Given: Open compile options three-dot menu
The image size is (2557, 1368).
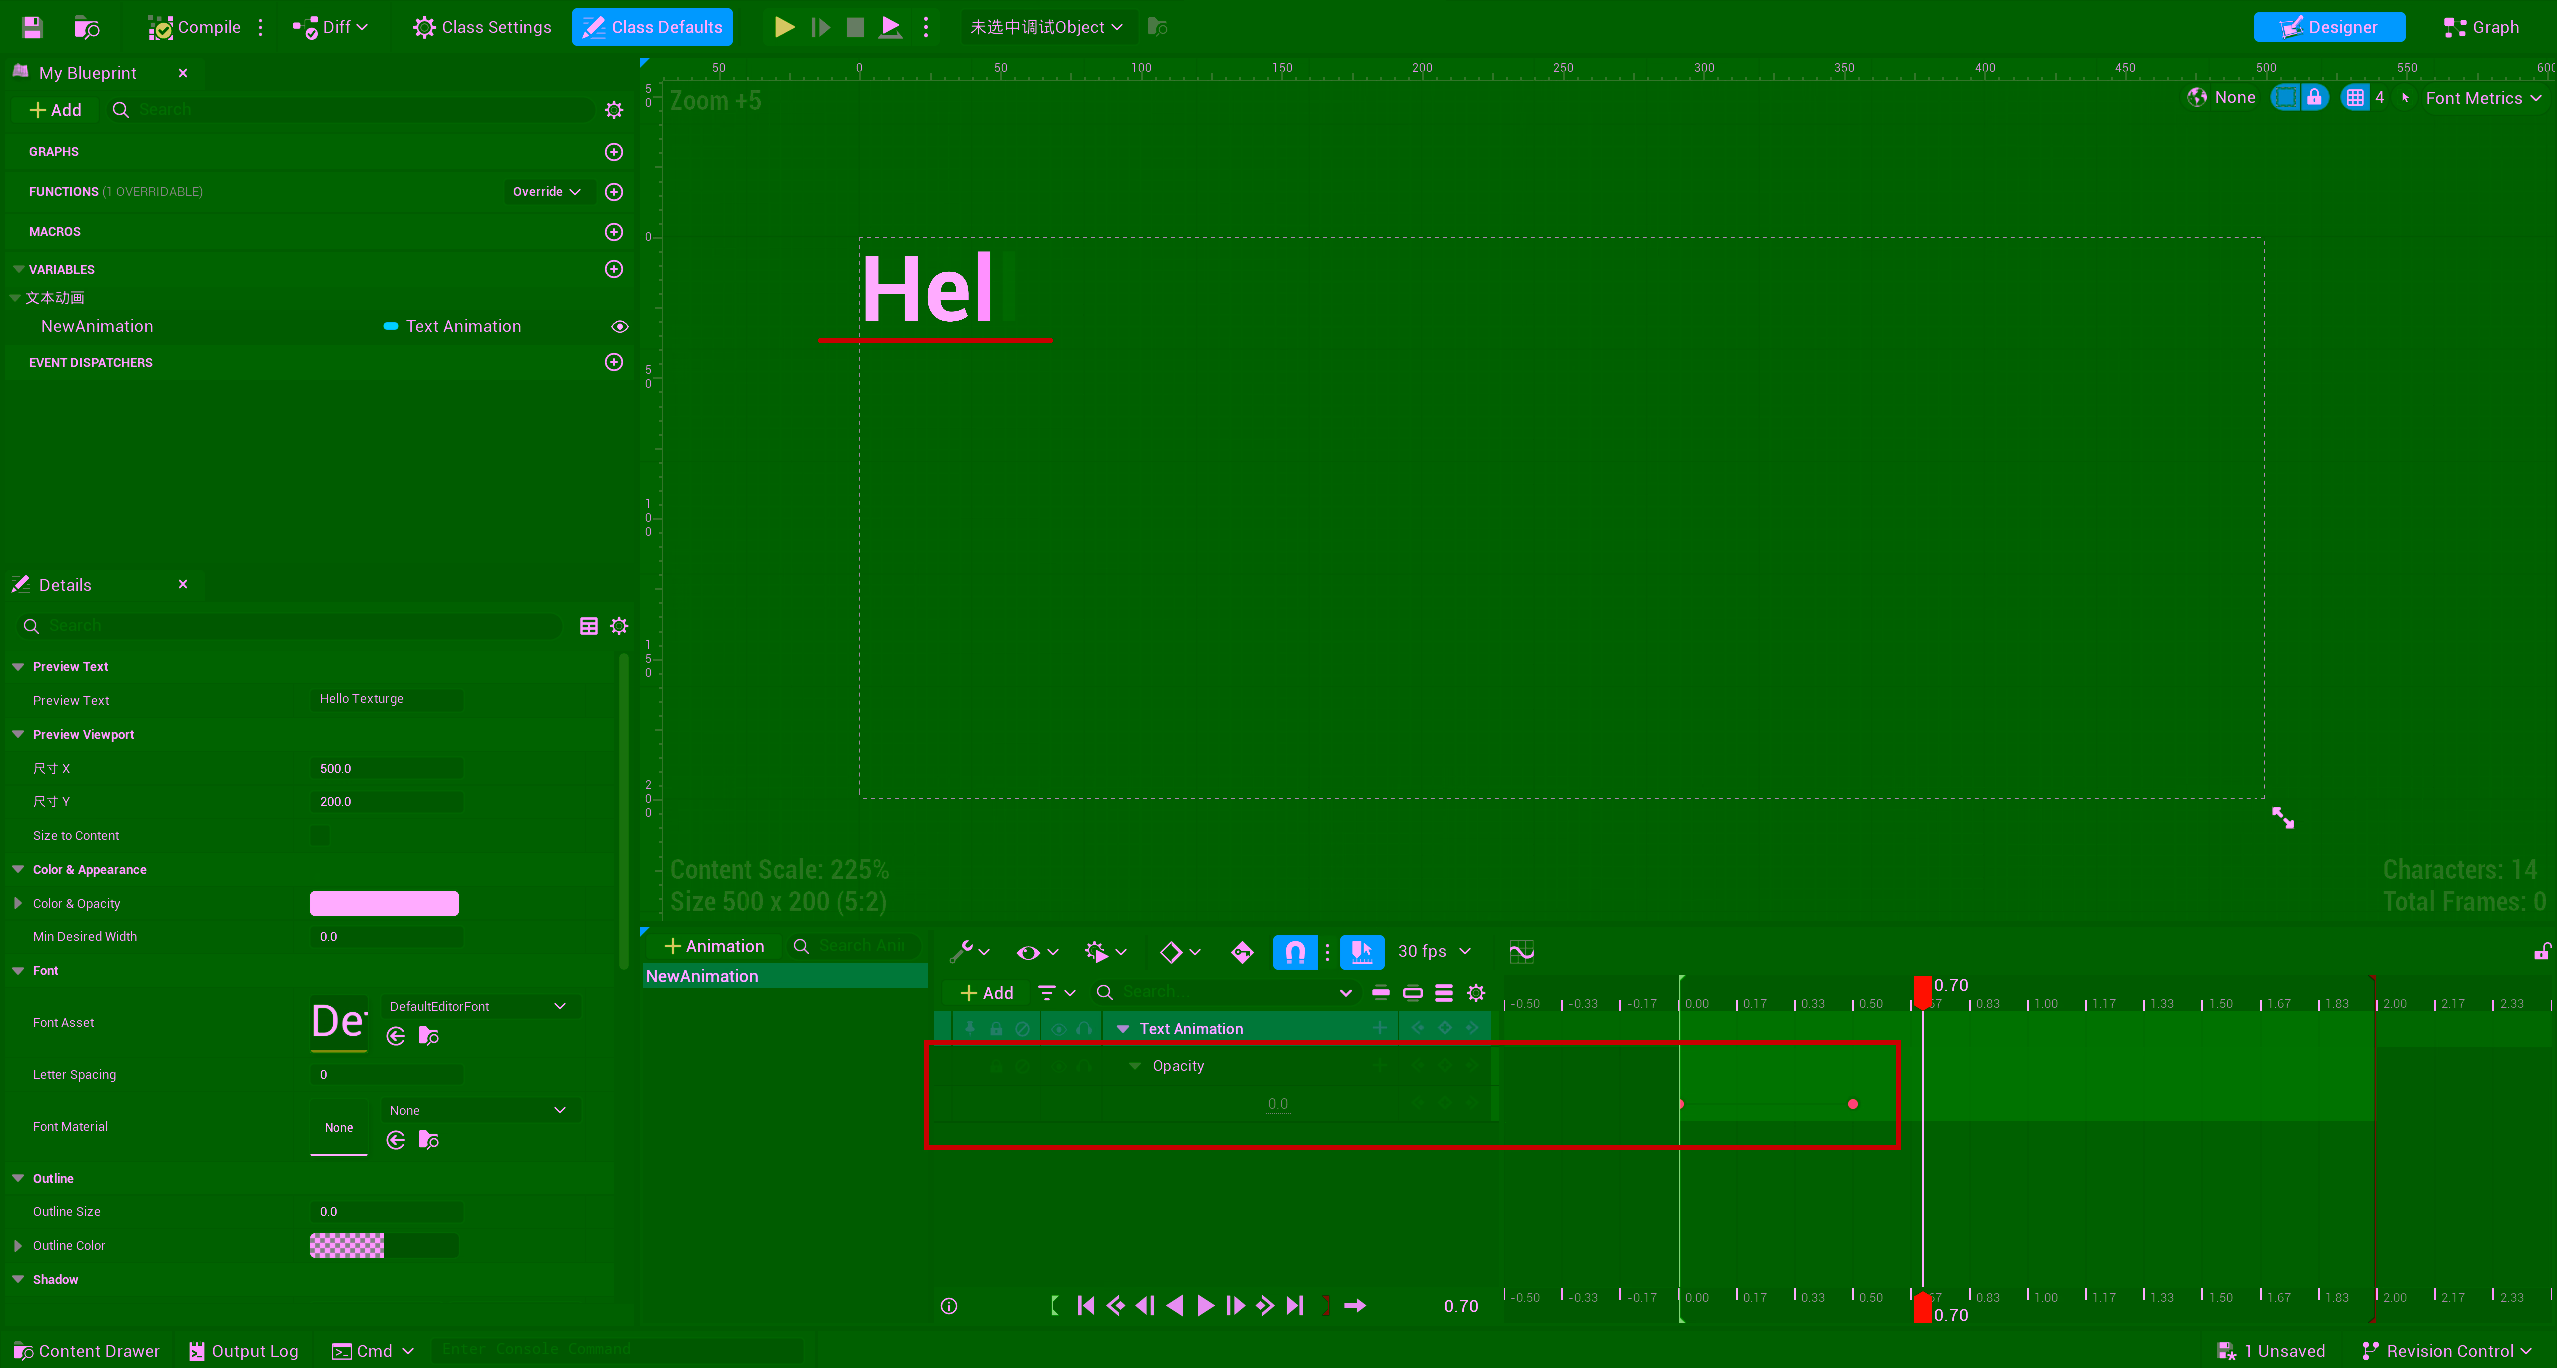Looking at the screenshot, I should [261, 27].
